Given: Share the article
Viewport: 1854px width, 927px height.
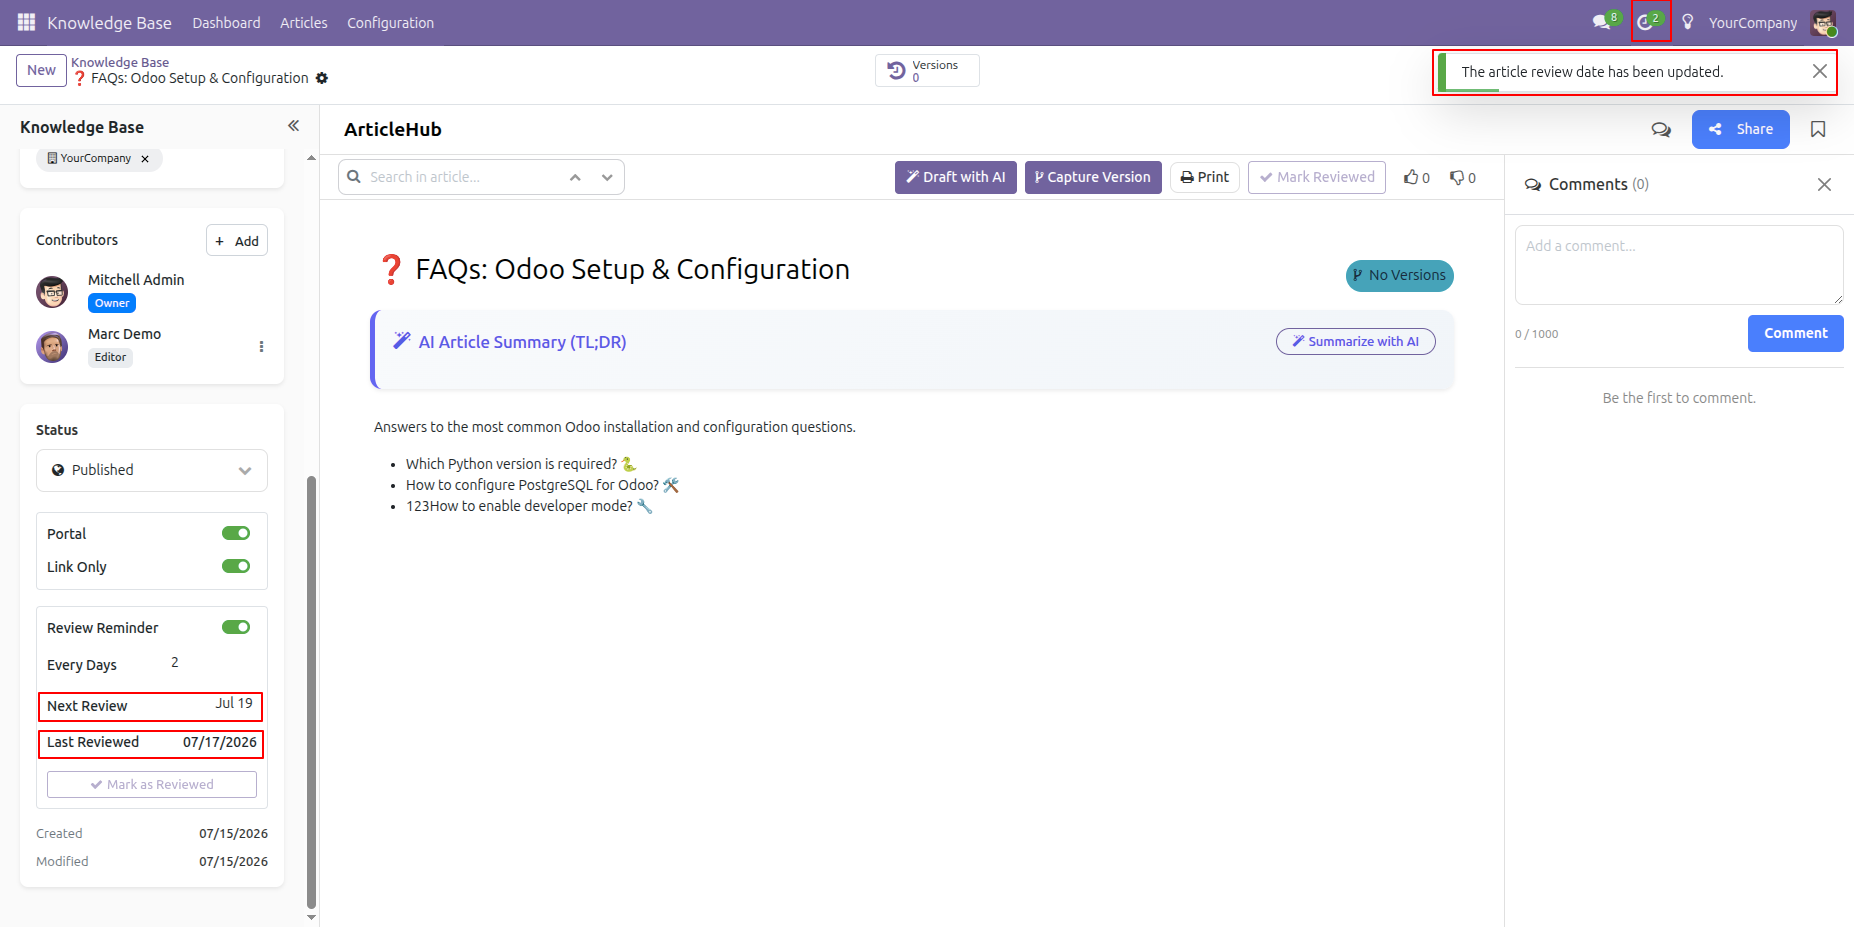Looking at the screenshot, I should coord(1741,129).
